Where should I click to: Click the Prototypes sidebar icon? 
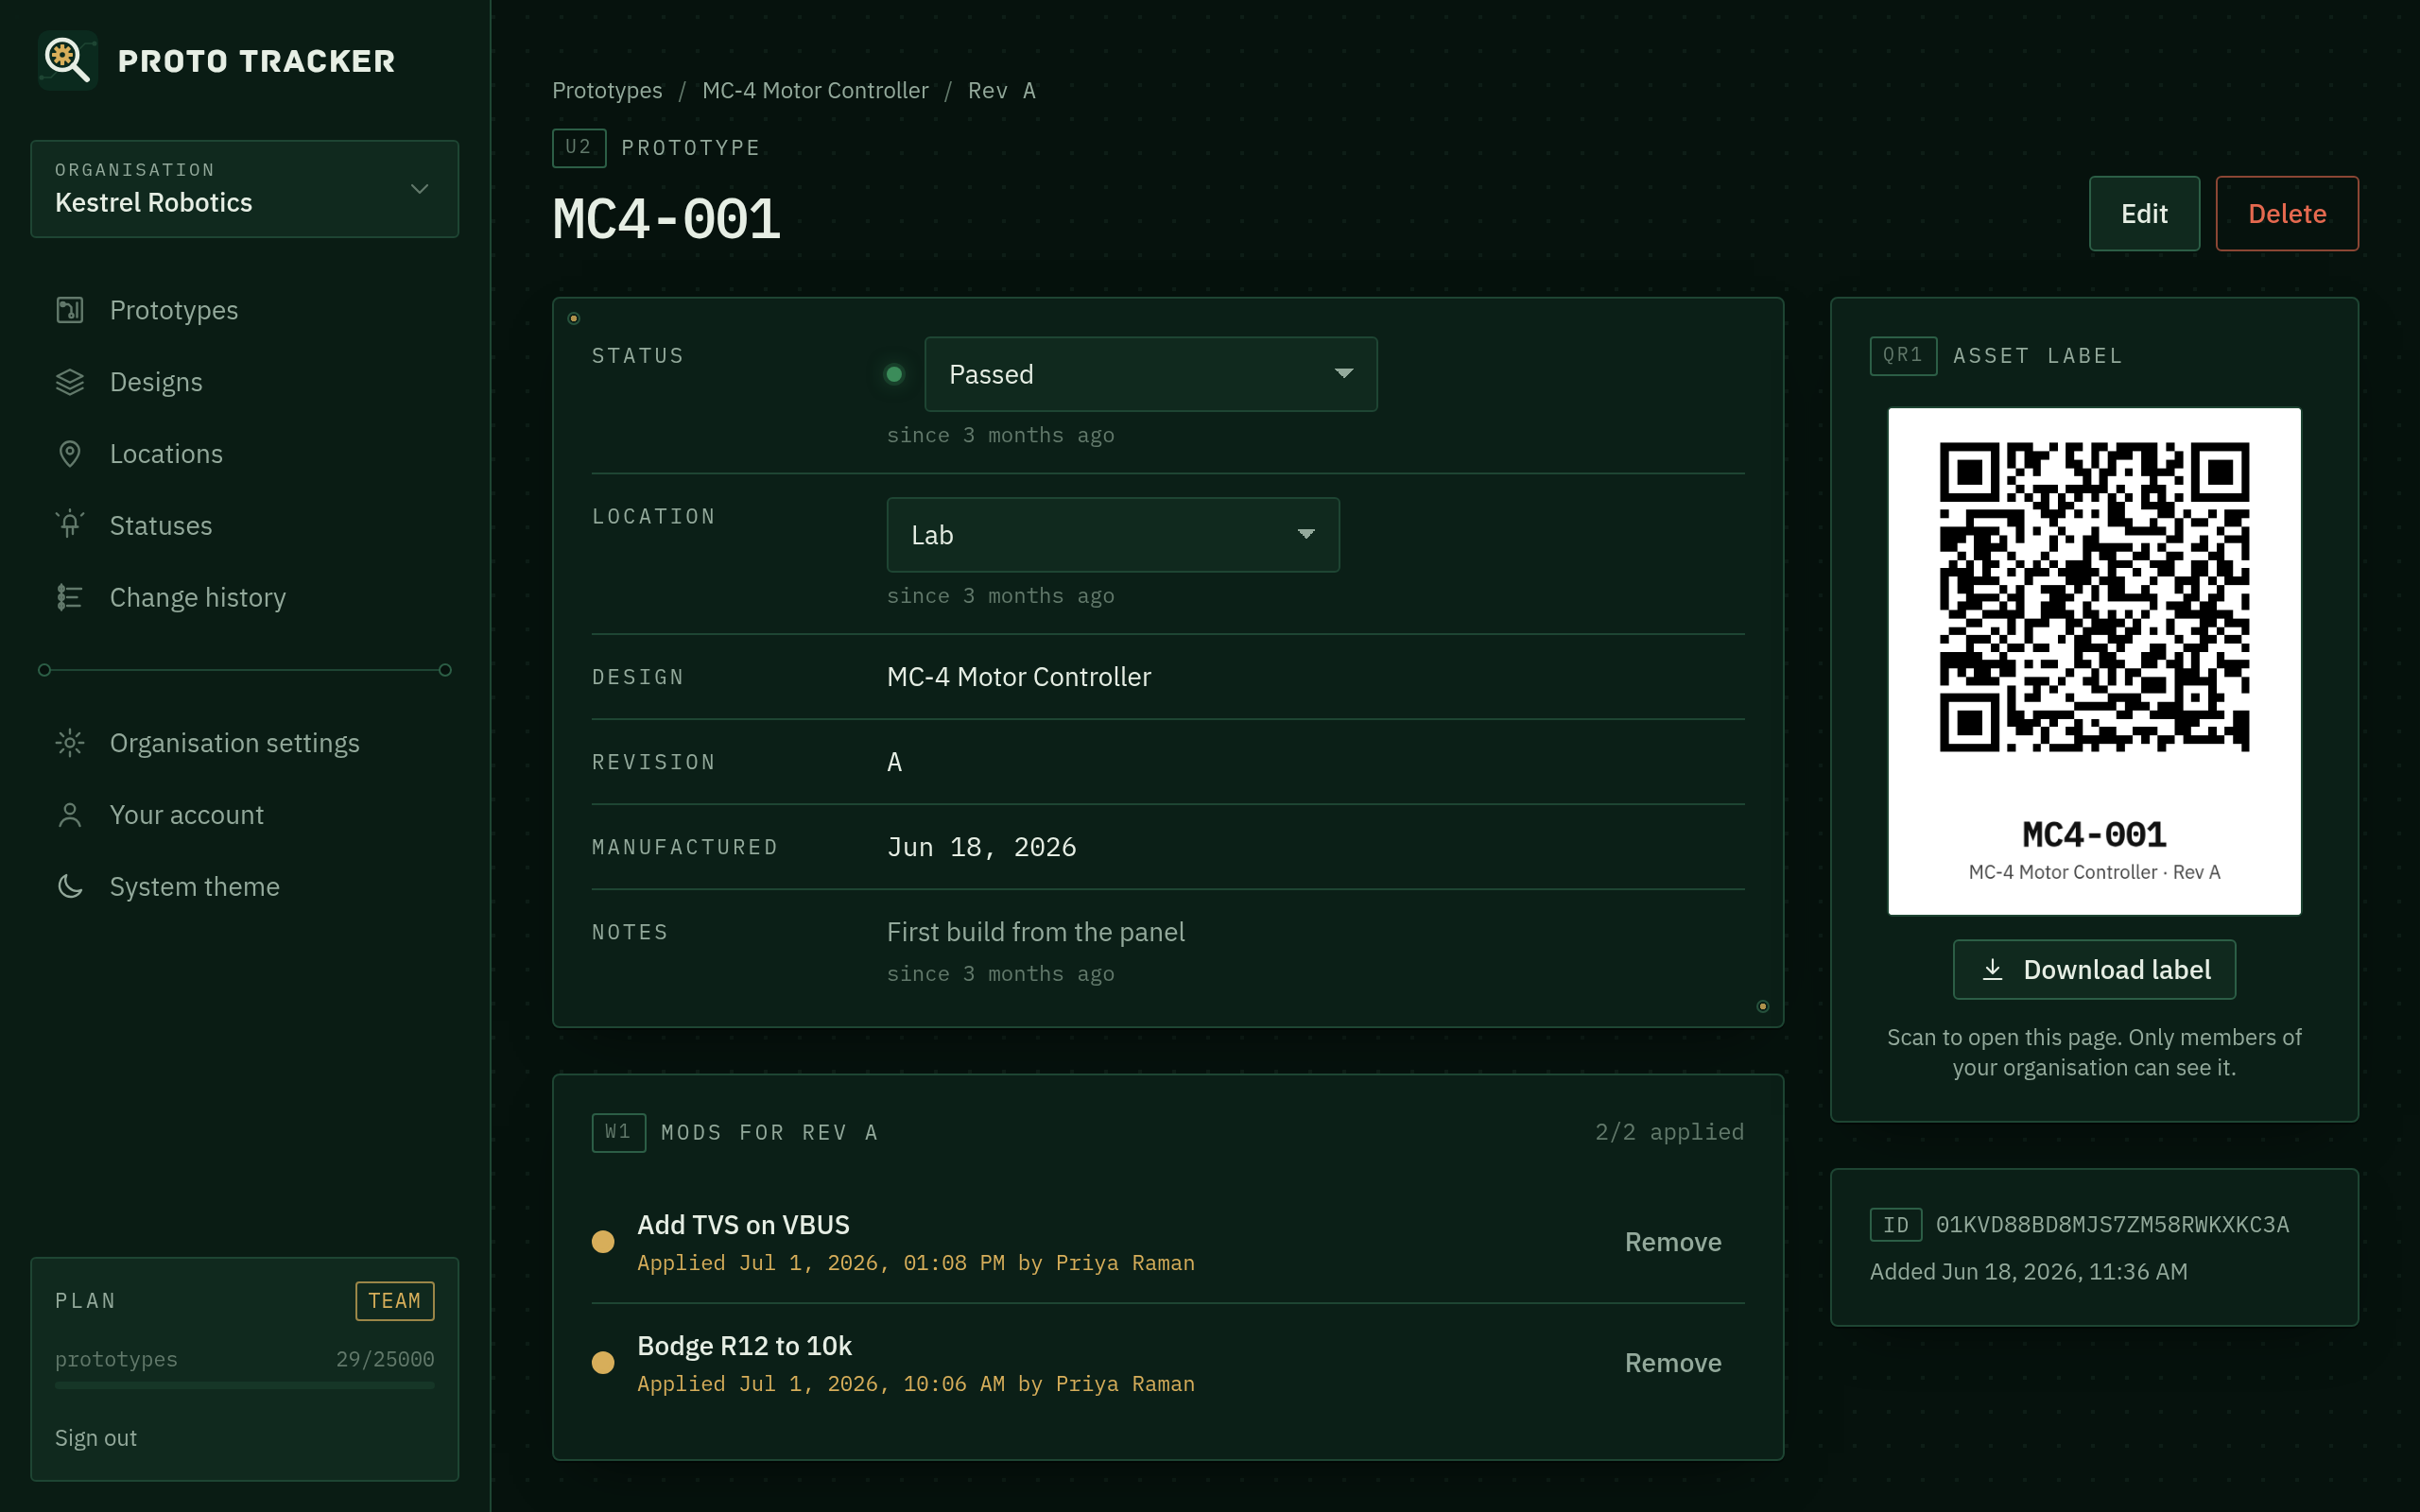(70, 310)
